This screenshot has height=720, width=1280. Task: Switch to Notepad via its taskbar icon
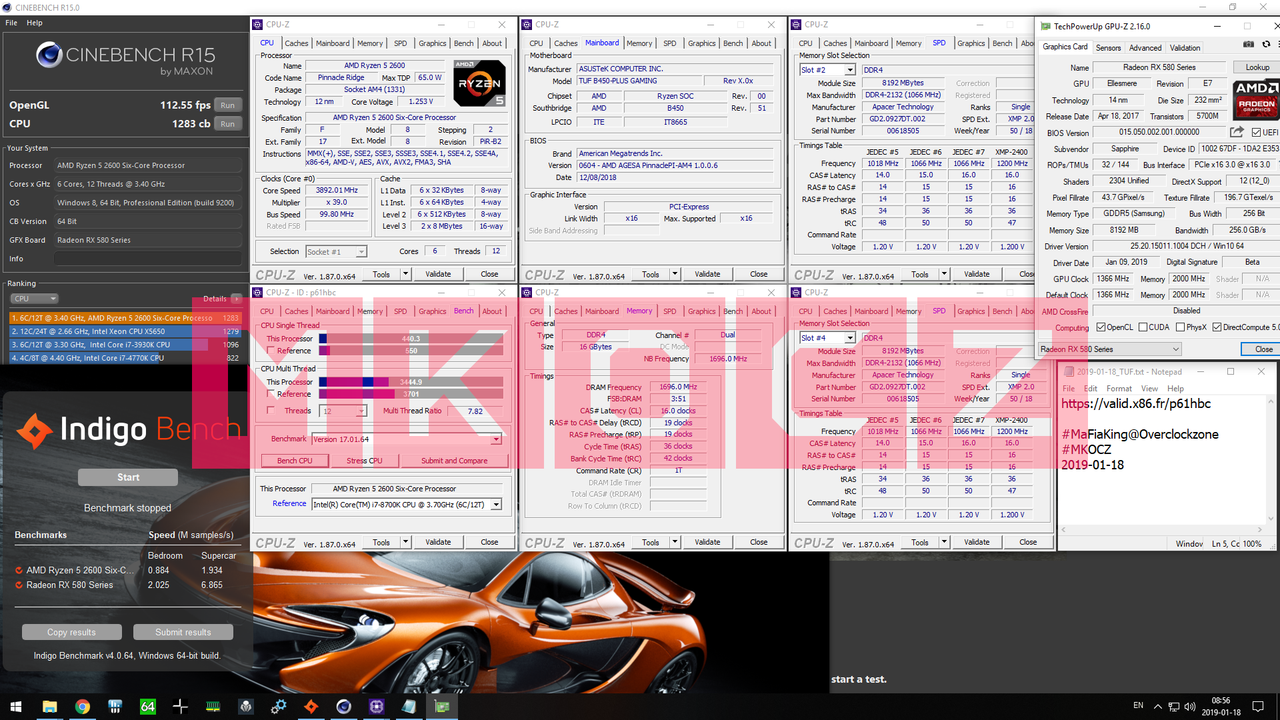pos(409,706)
